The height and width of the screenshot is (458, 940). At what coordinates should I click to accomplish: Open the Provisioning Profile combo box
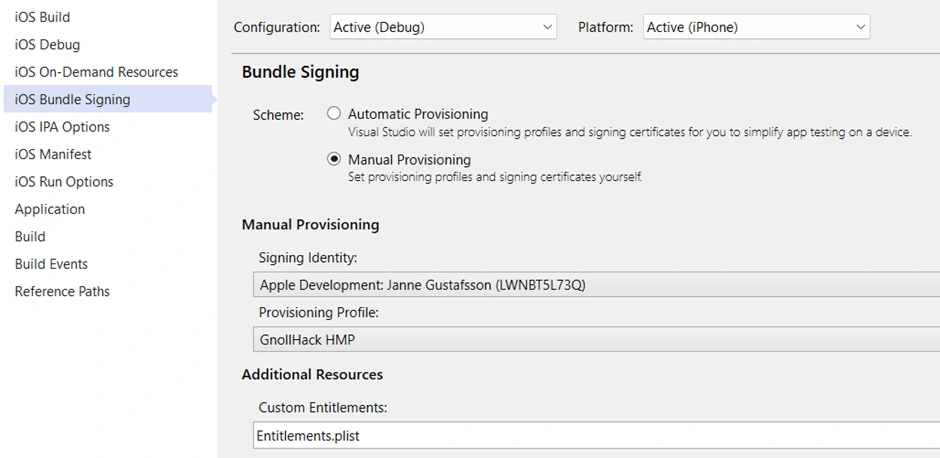tap(596, 340)
